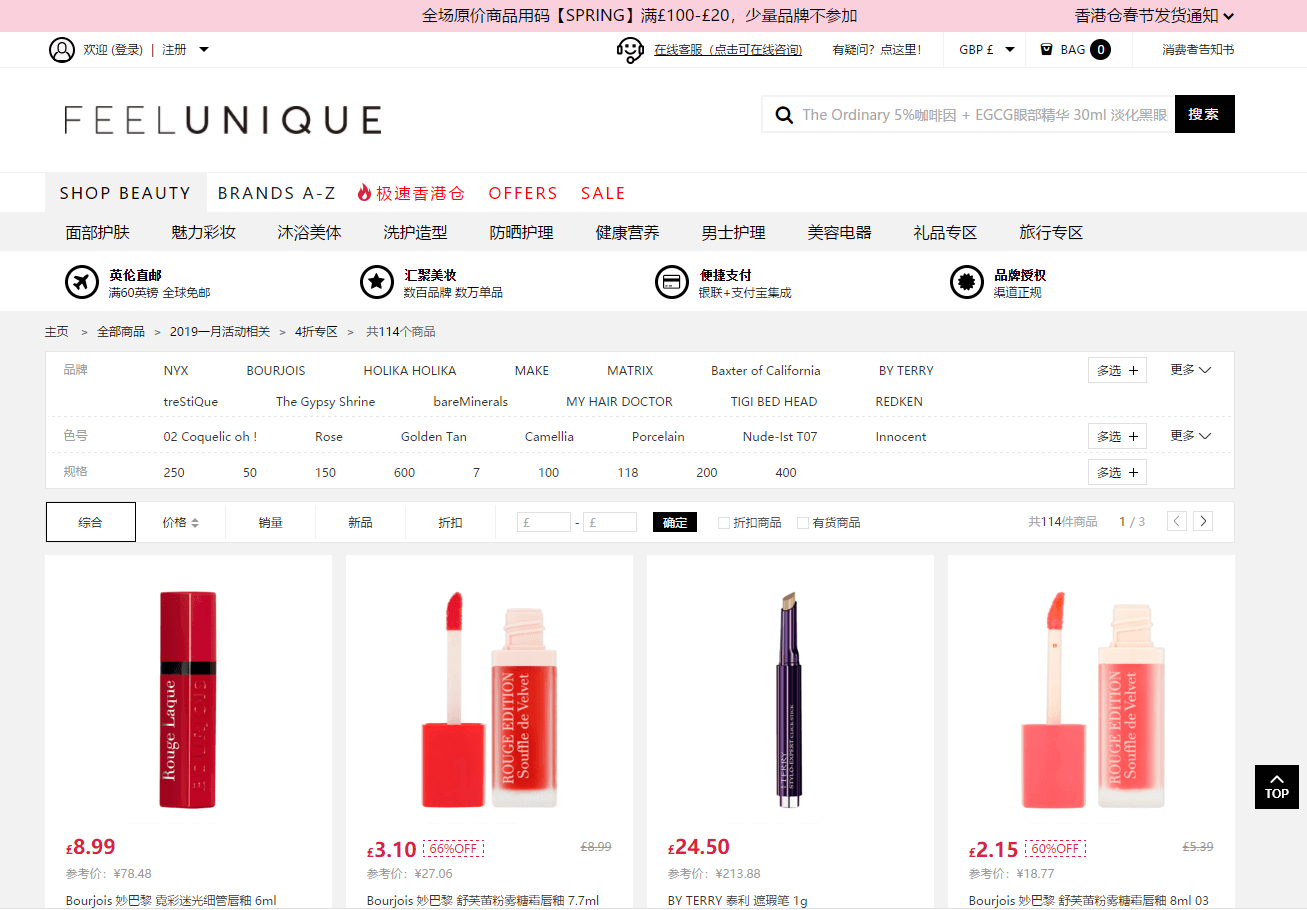The image size is (1307, 910).
Task: Click 主页 in the breadcrumb
Action: pos(57,331)
